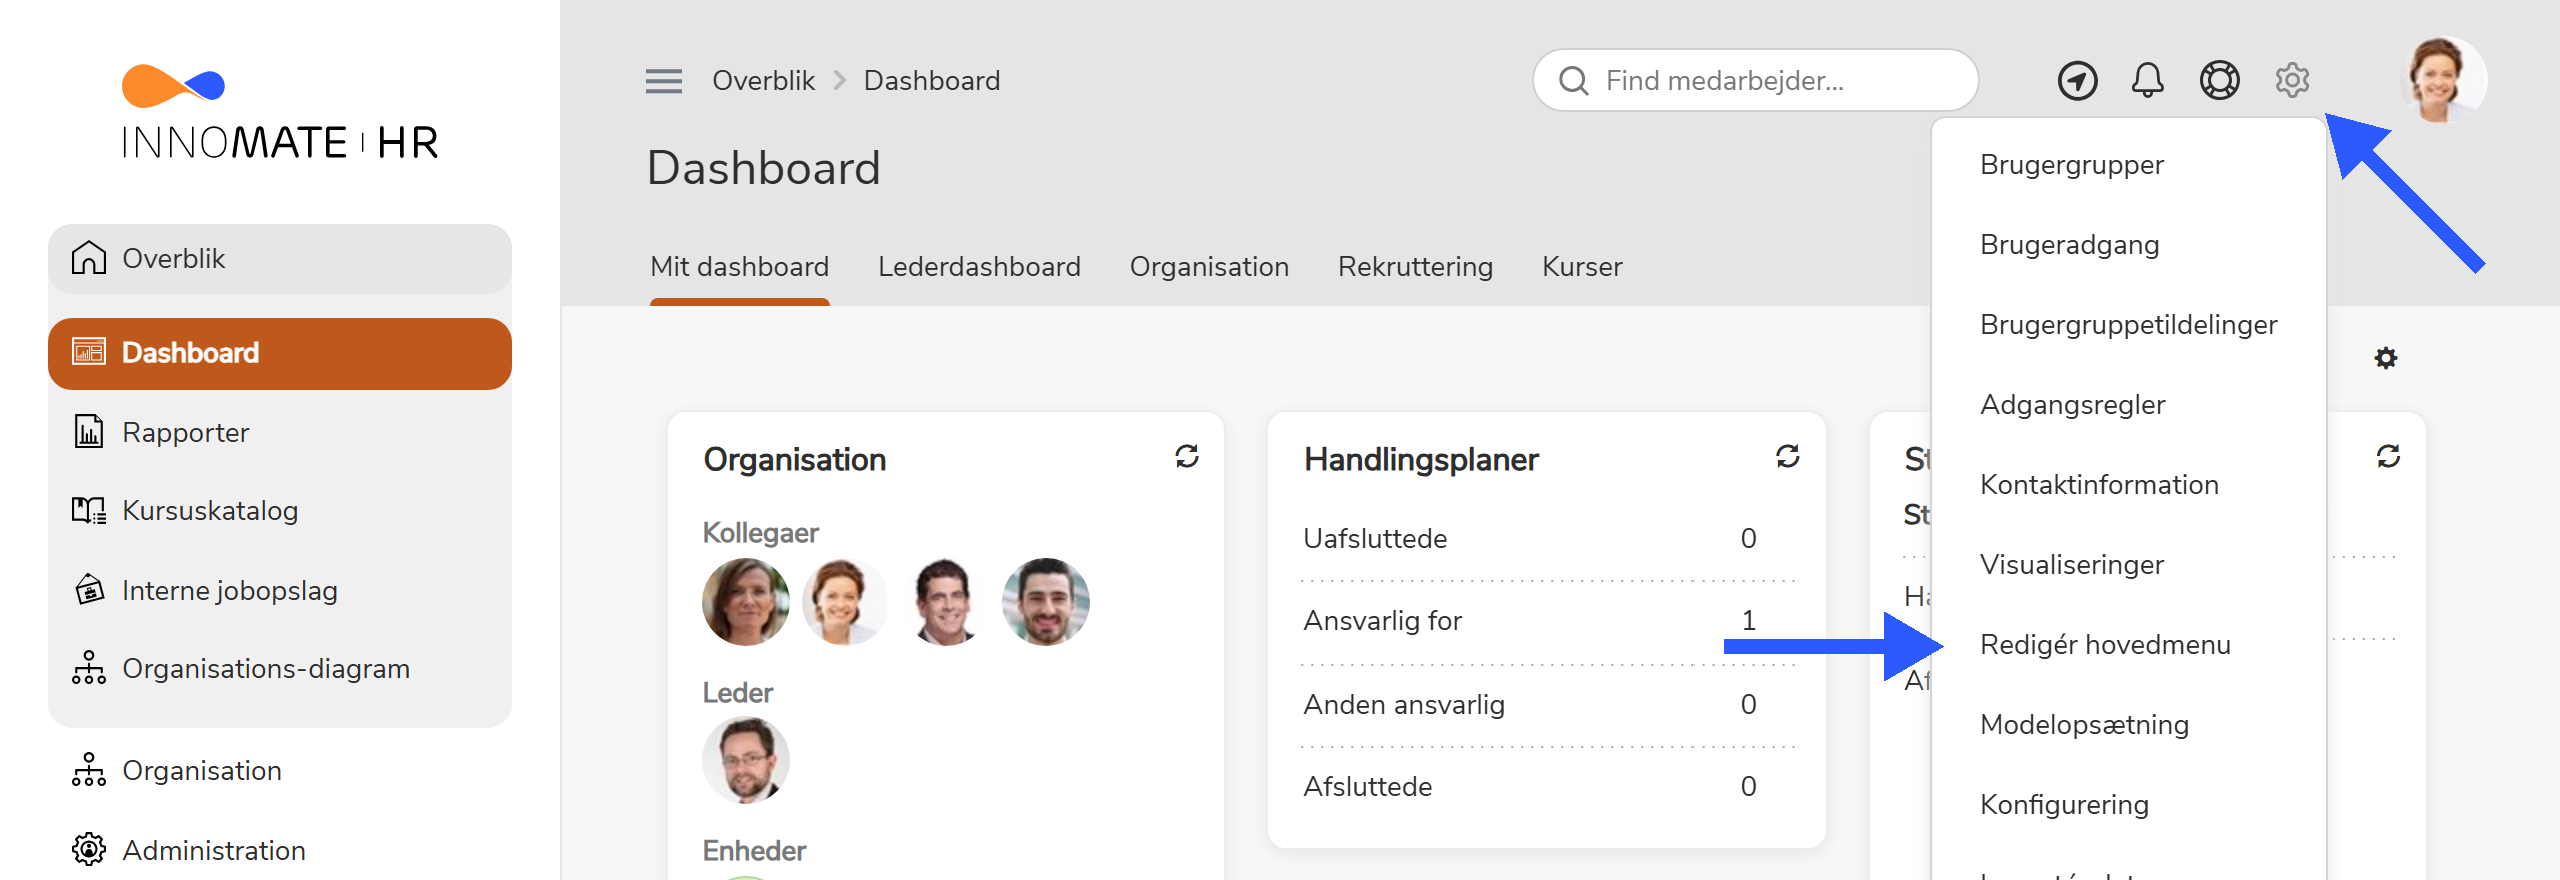Open Interne jobopslag in the sidebar
The image size is (2560, 880).
280,590
